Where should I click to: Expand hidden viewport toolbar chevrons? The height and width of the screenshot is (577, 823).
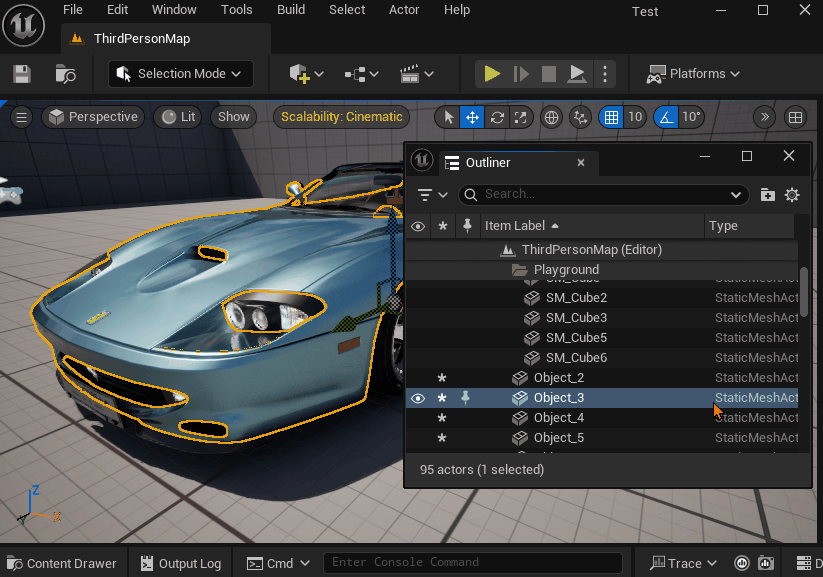pos(765,117)
